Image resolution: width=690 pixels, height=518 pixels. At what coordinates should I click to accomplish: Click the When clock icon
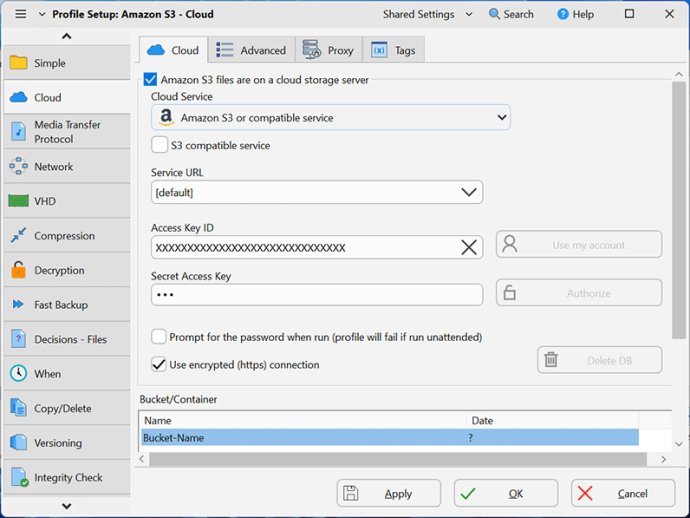pyautogui.click(x=18, y=373)
